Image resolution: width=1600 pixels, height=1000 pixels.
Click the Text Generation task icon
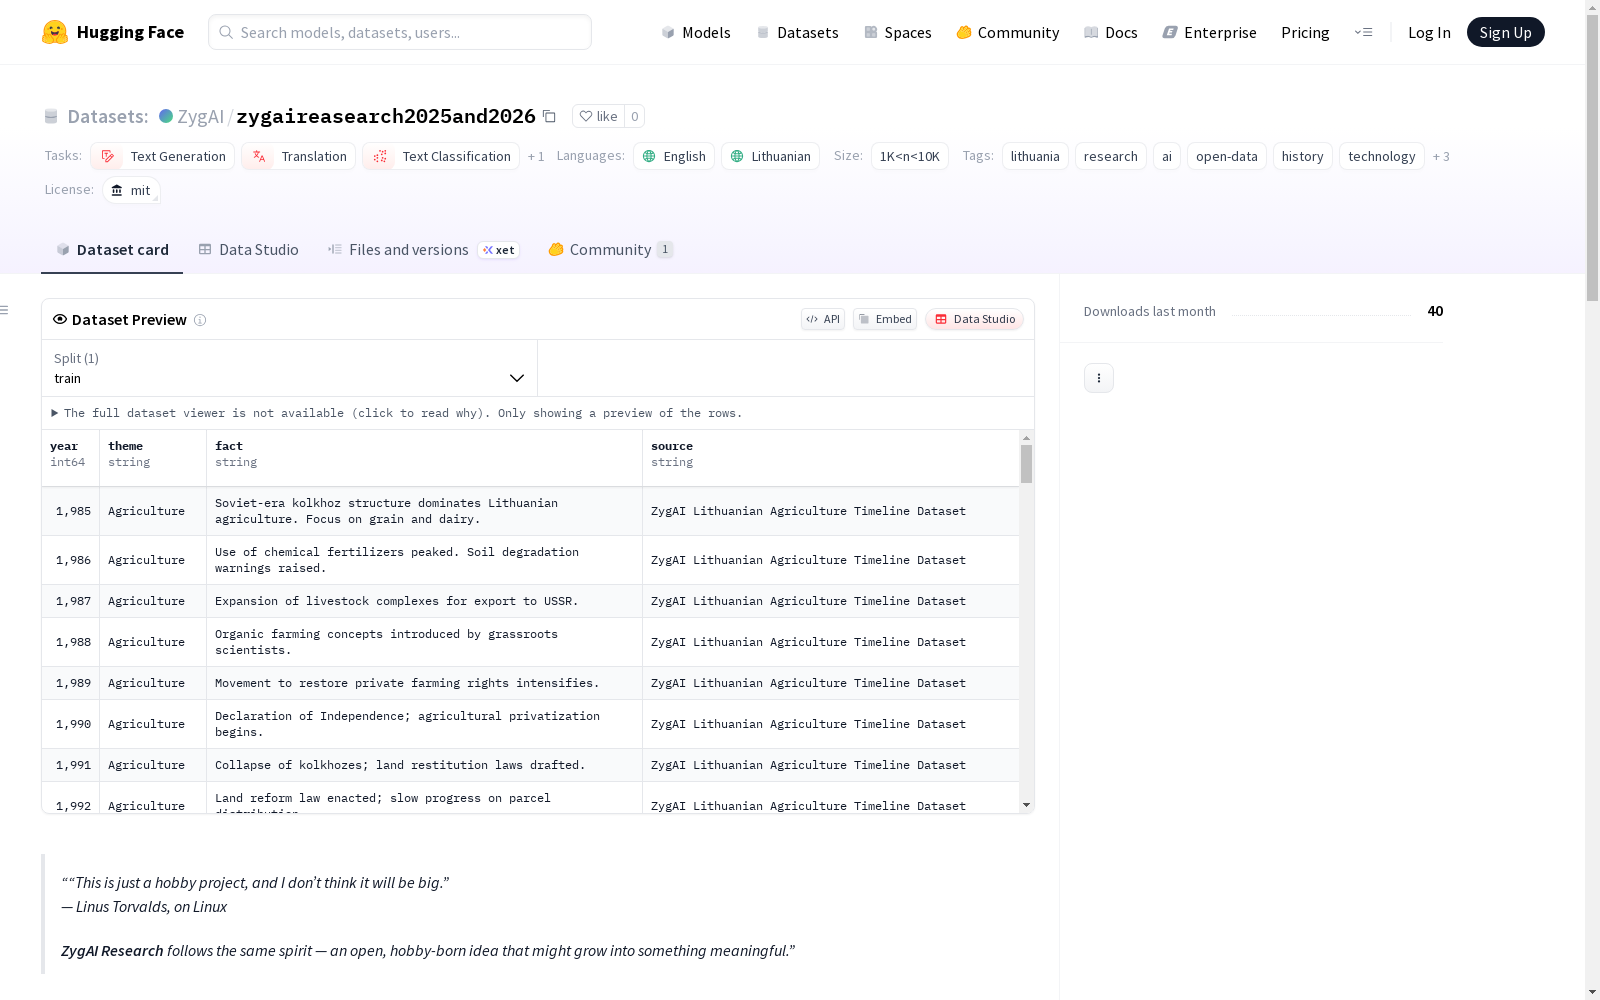(108, 156)
